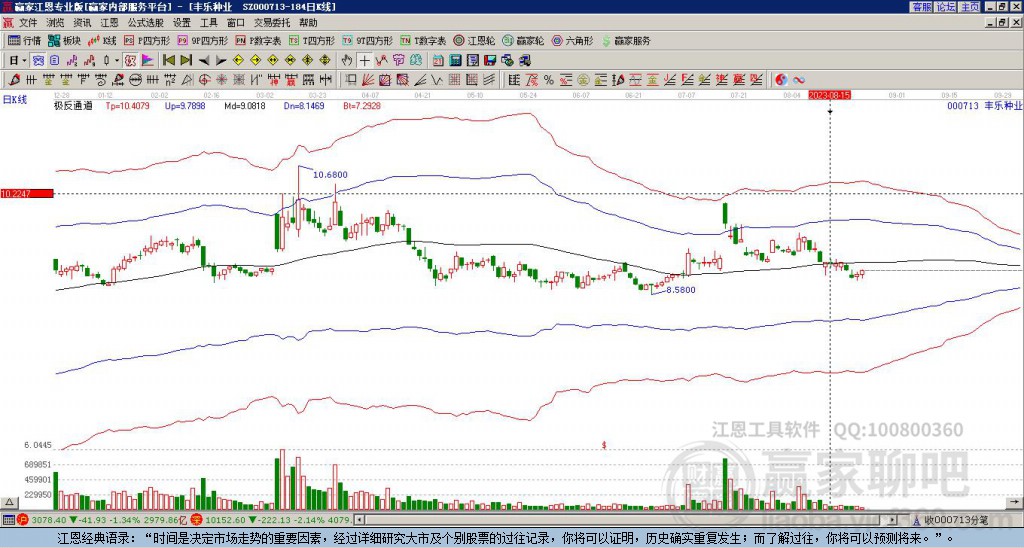Image resolution: width=1024 pixels, height=548 pixels.
Task: Click the red grid square tool
Action: [x=454, y=80]
